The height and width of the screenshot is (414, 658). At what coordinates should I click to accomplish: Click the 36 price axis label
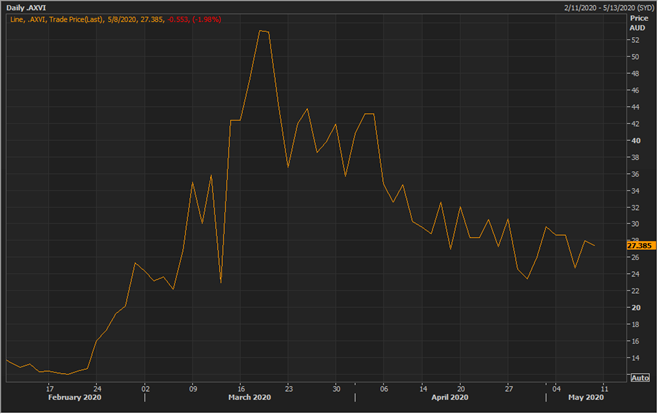point(635,174)
